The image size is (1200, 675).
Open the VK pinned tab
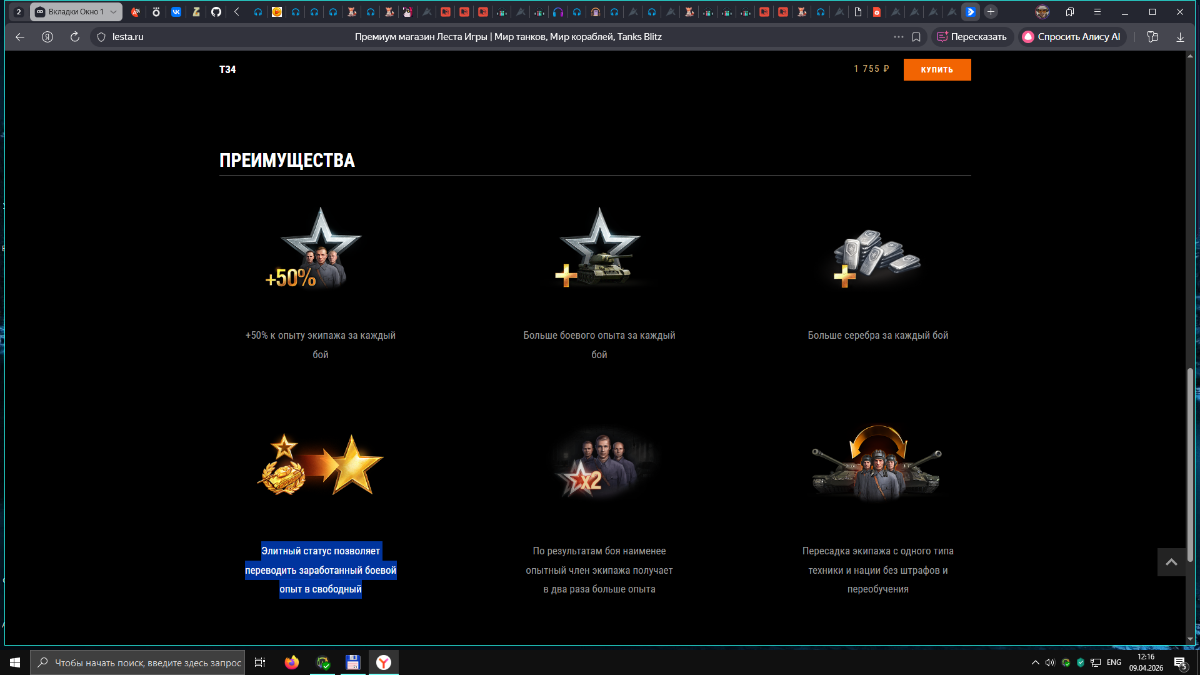pyautogui.click(x=176, y=12)
